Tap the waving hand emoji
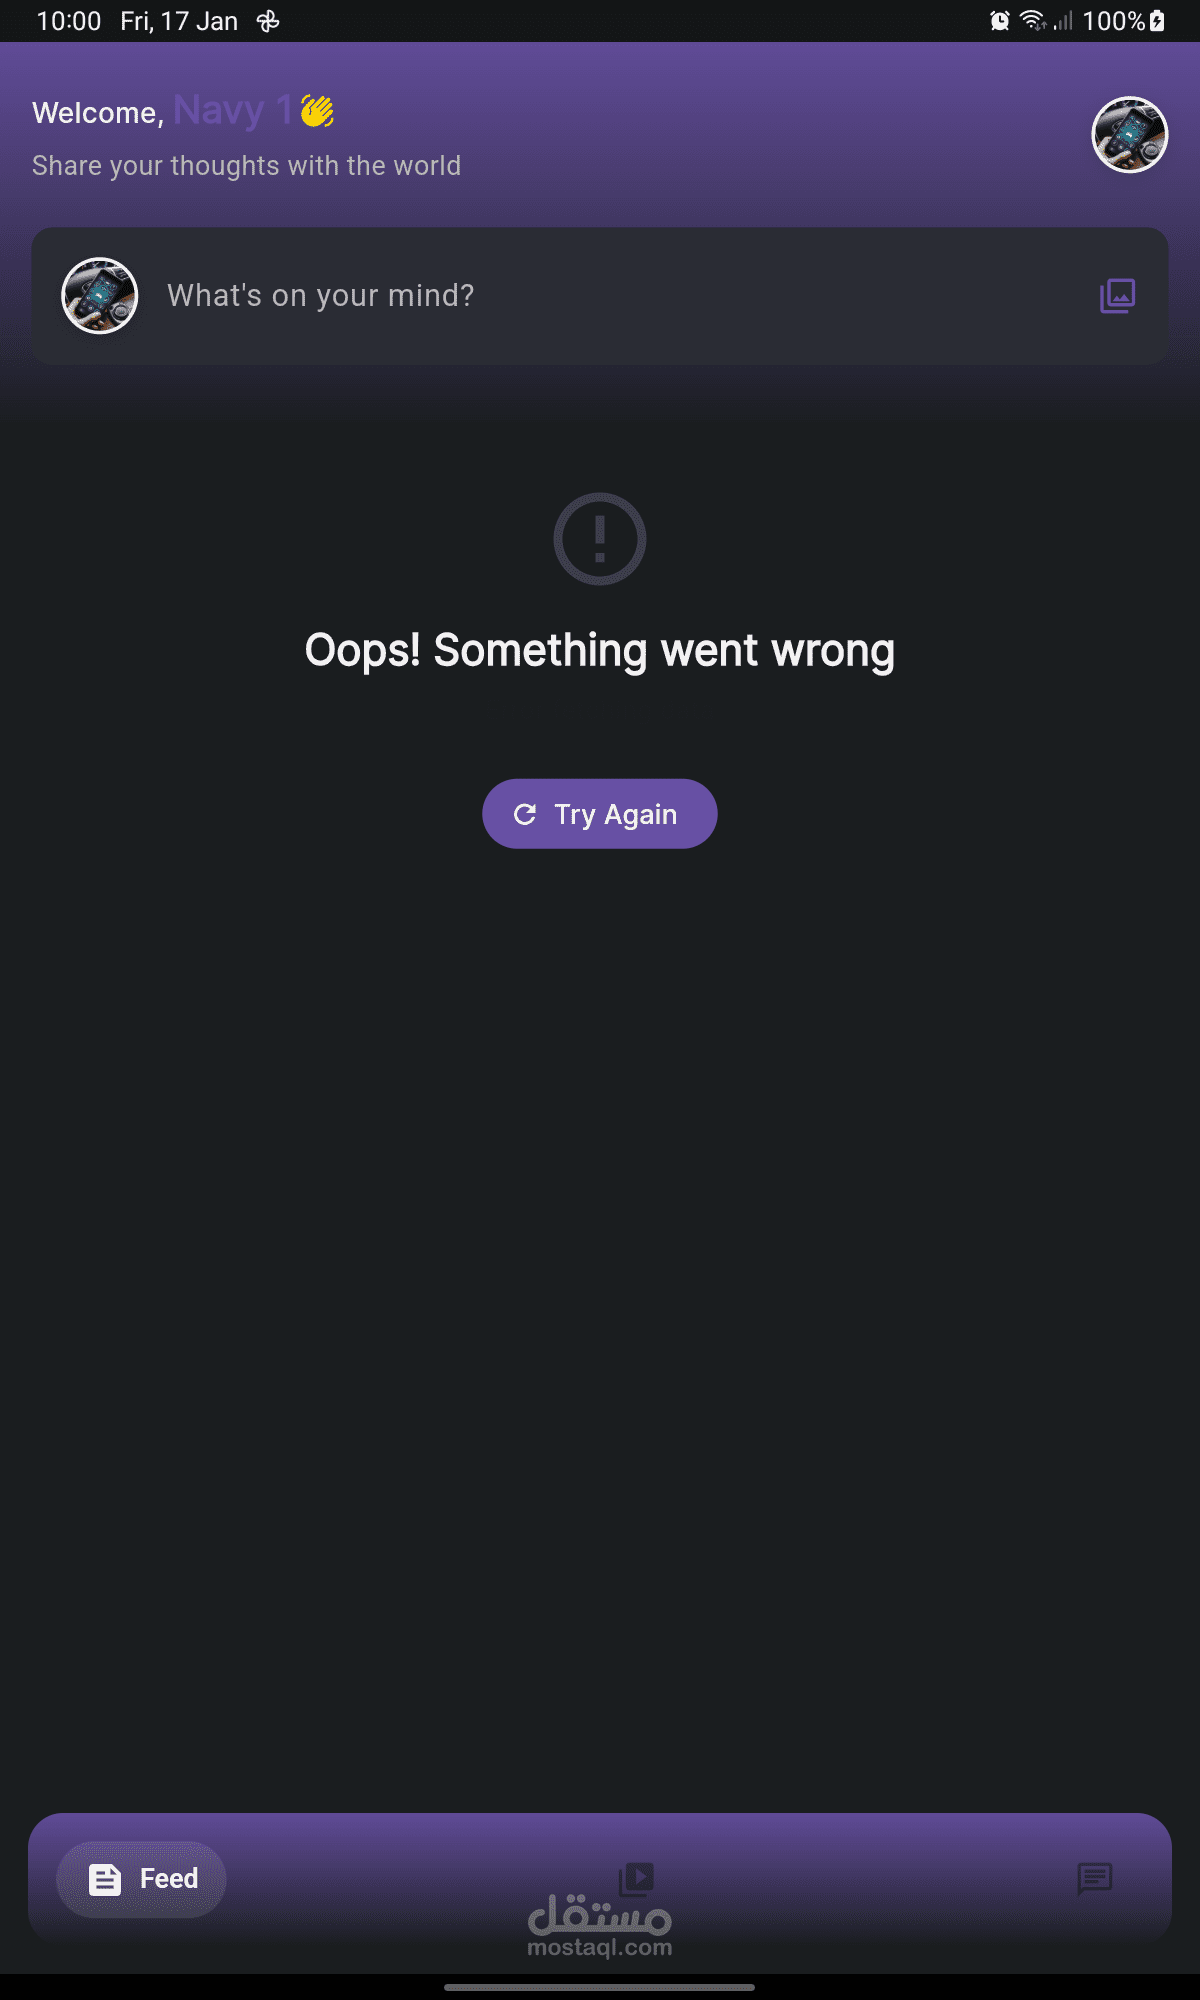Screen dimensions: 1200x2000 coord(317,111)
